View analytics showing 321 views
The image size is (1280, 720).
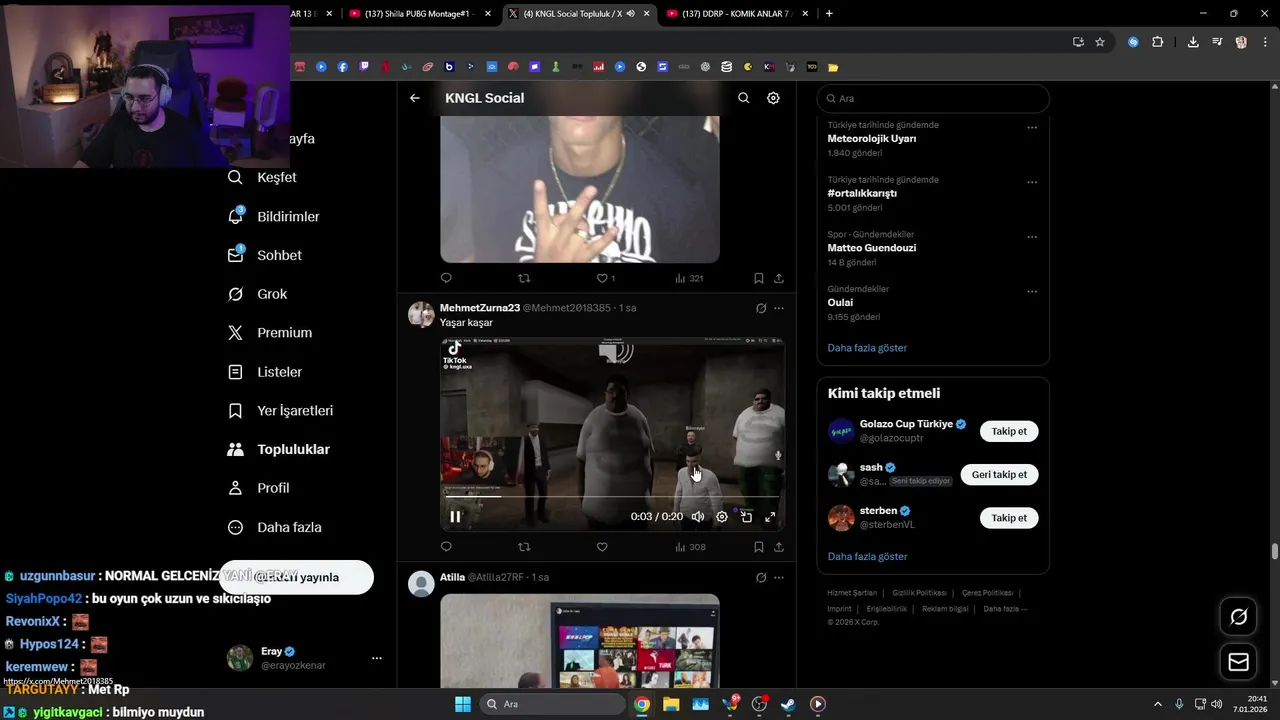(x=690, y=278)
